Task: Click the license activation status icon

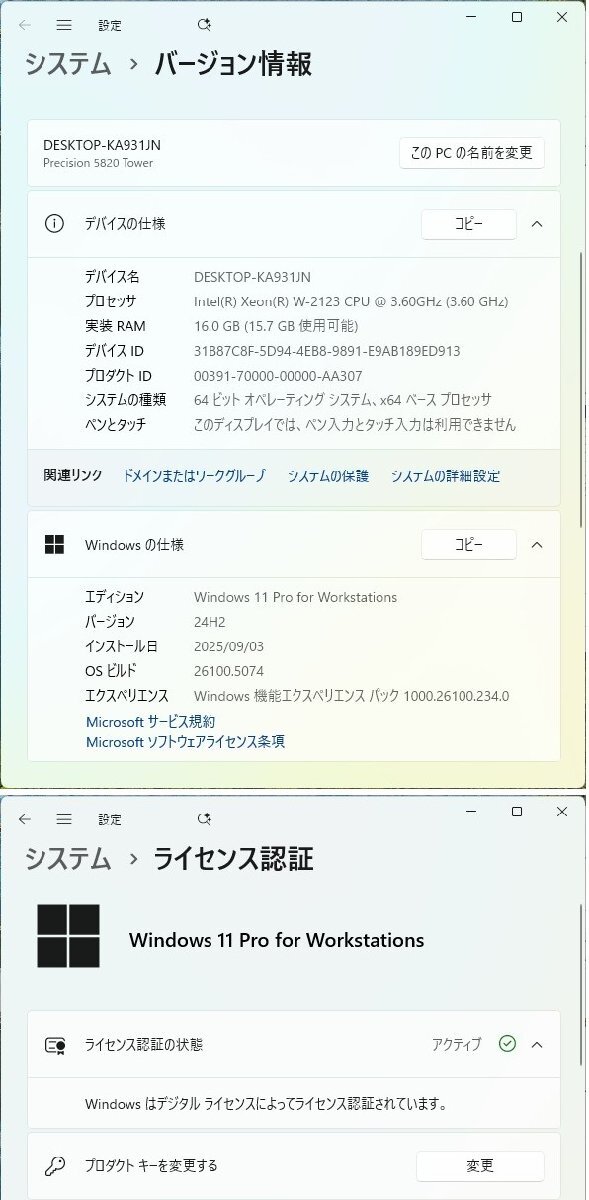Action: pos(55,1045)
